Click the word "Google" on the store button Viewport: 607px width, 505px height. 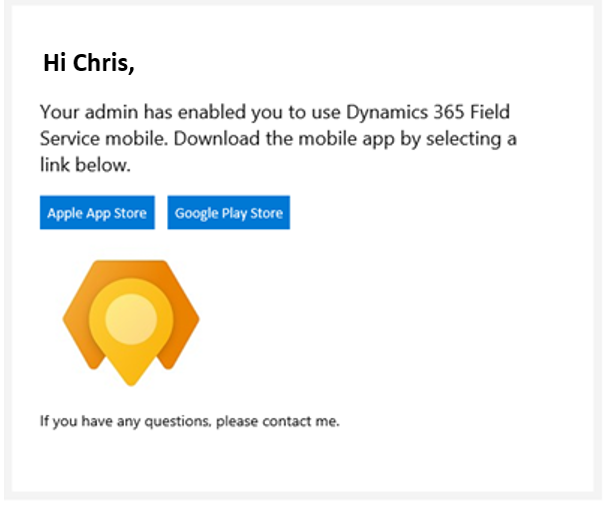click(x=196, y=213)
